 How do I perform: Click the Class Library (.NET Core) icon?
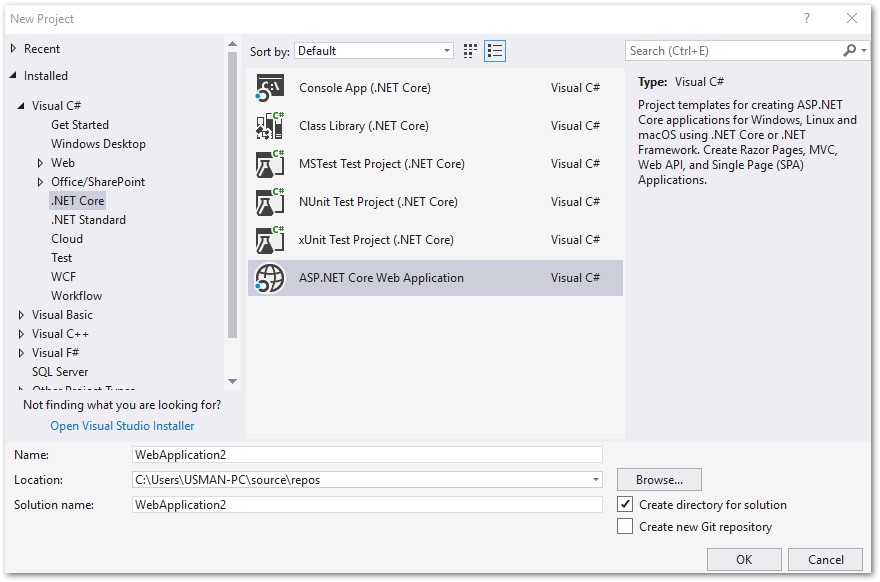click(266, 125)
